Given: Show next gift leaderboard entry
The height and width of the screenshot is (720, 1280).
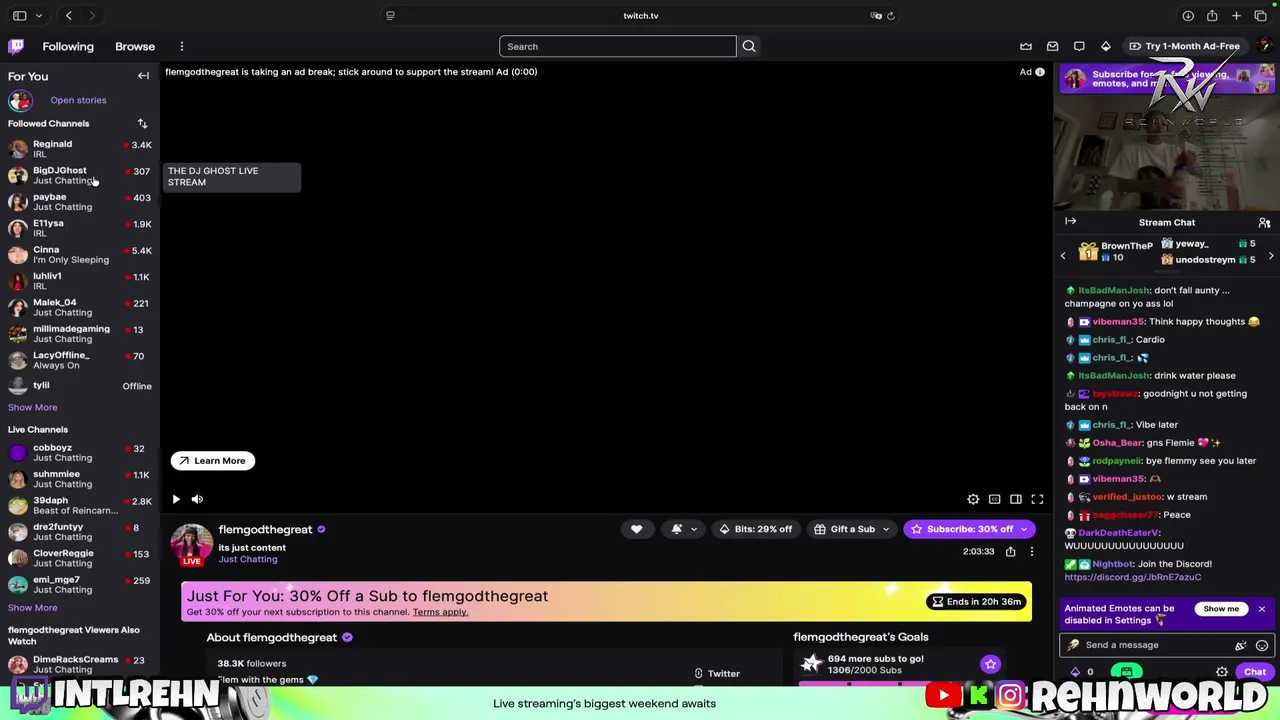Looking at the screenshot, I should pyautogui.click(x=1271, y=256).
